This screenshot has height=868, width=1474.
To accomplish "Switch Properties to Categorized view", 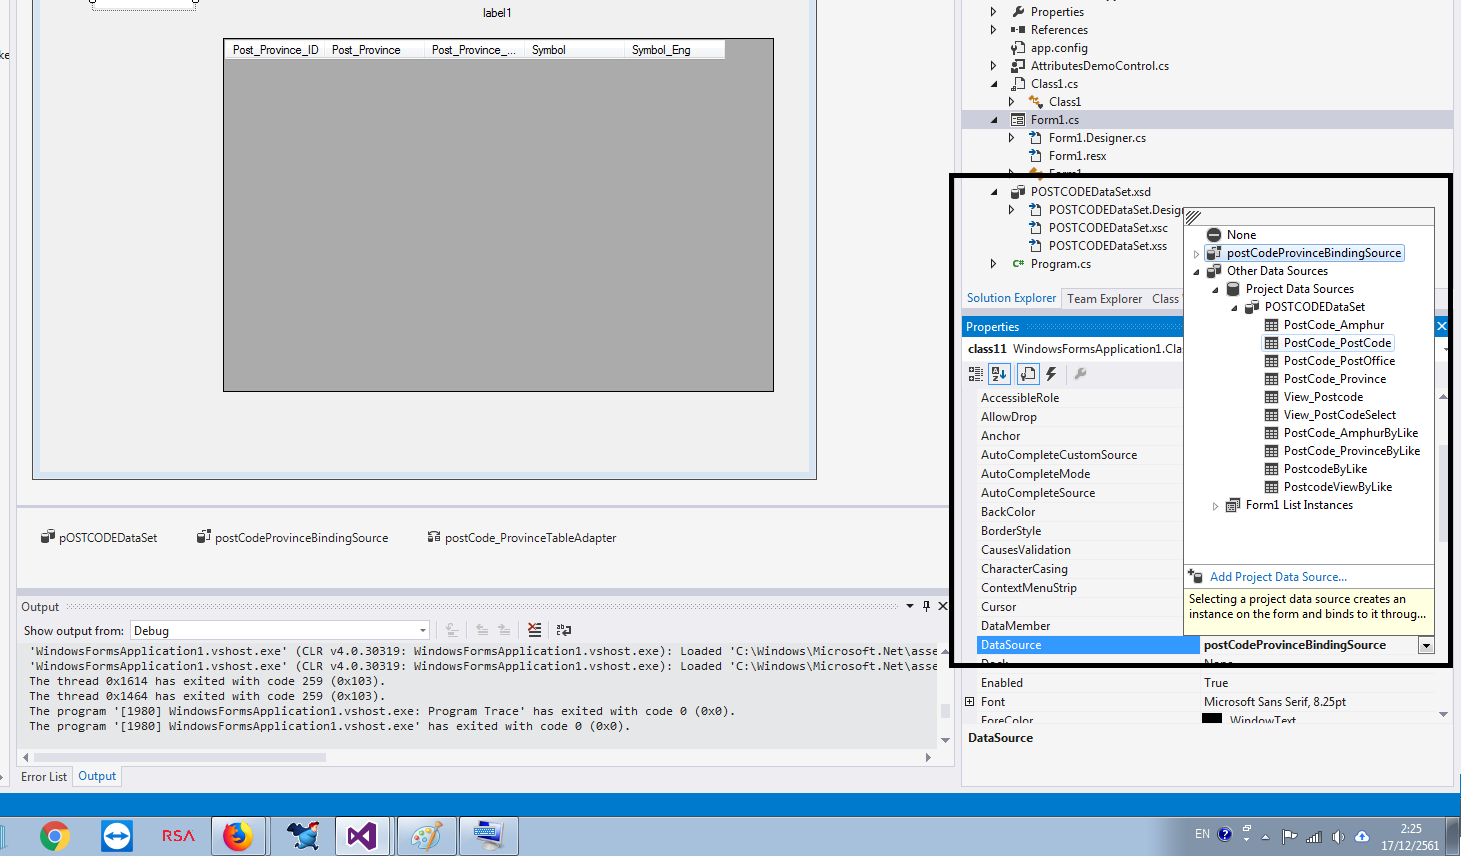I will (x=976, y=374).
